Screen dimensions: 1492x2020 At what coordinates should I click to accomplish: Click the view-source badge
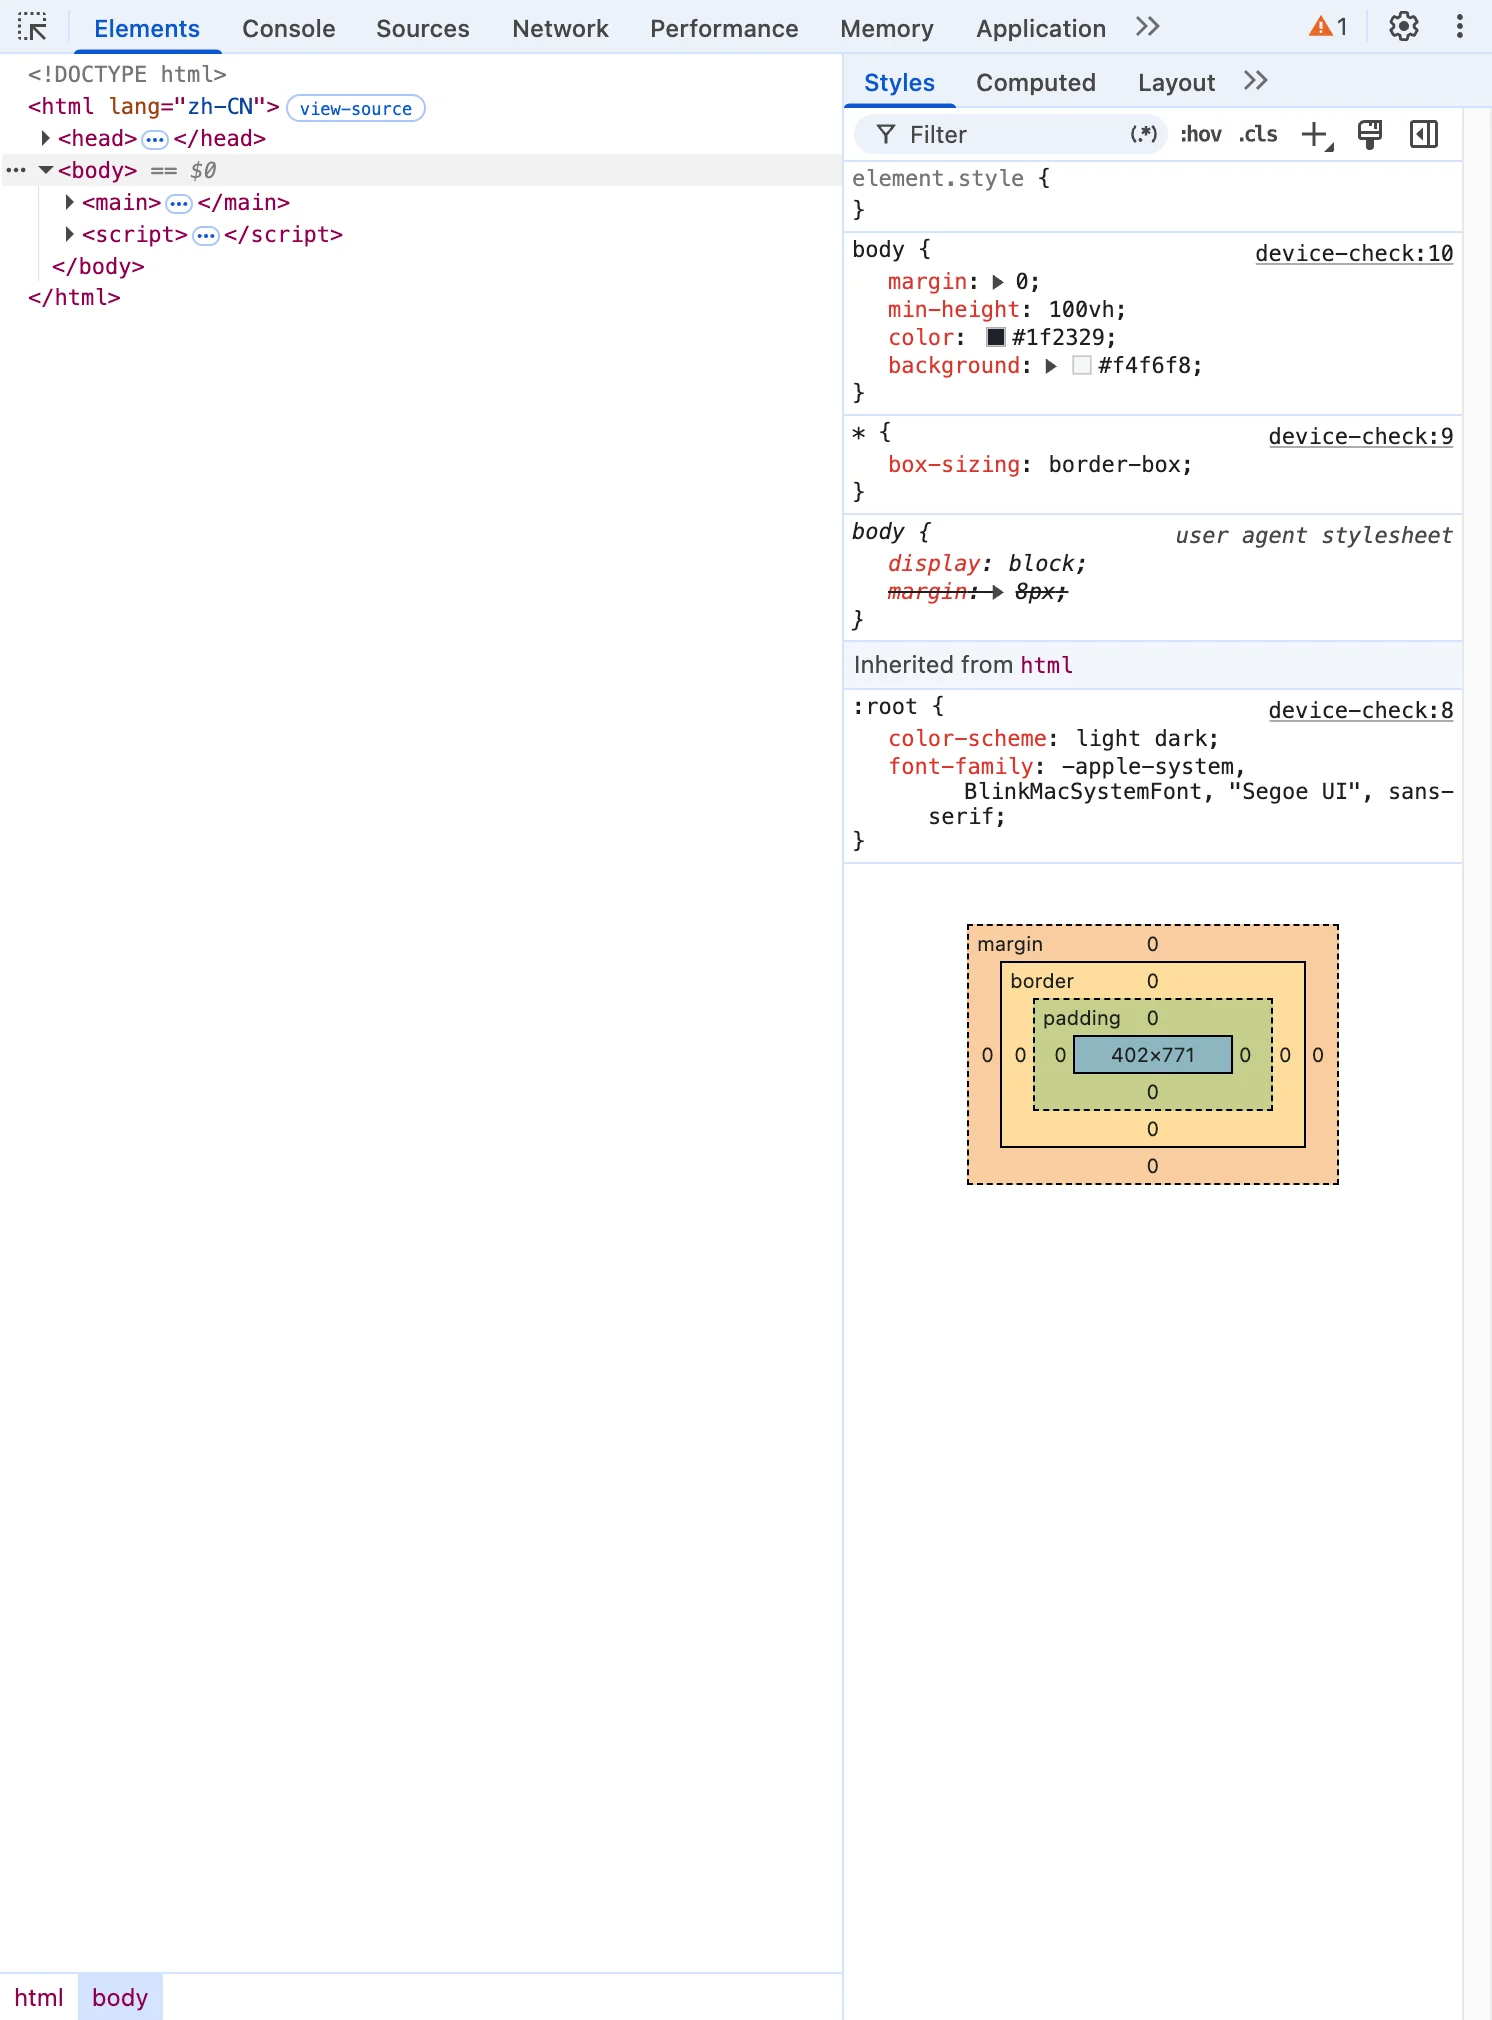point(356,108)
